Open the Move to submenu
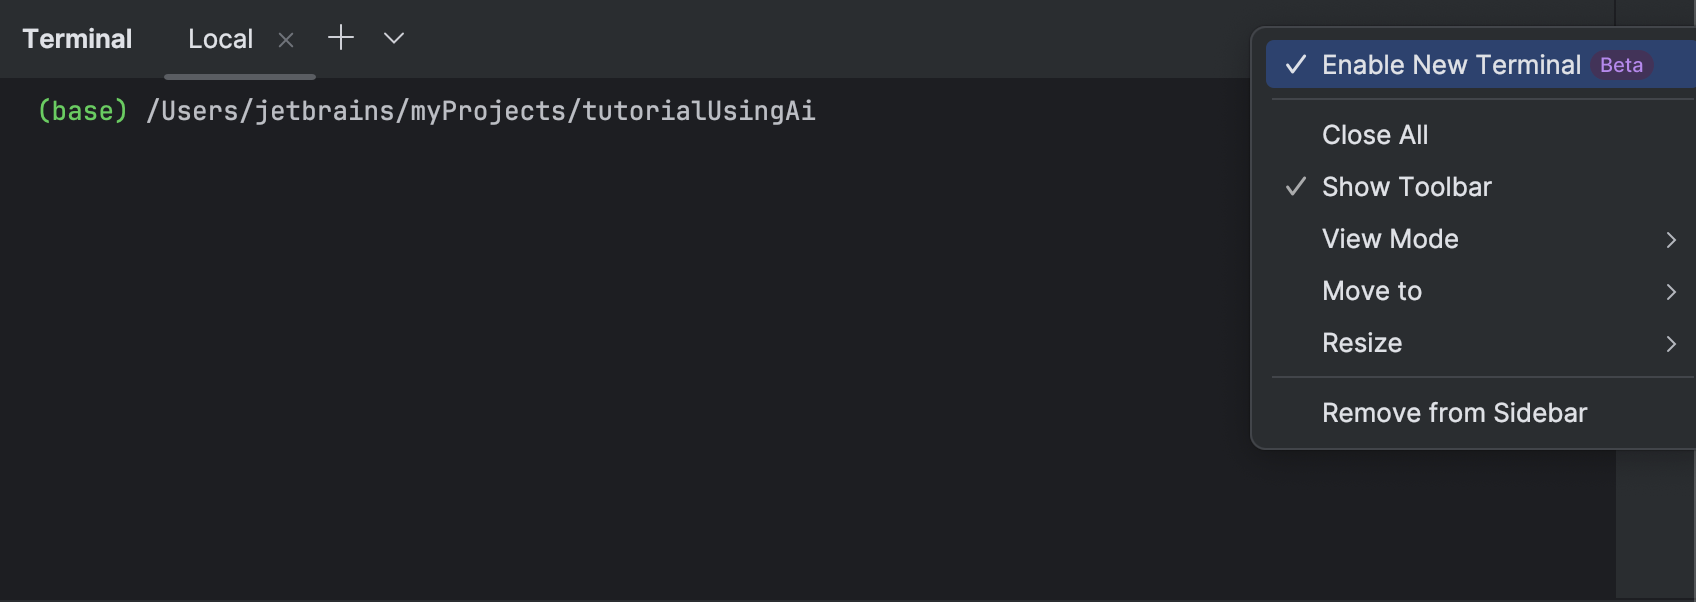 [x=1371, y=291]
